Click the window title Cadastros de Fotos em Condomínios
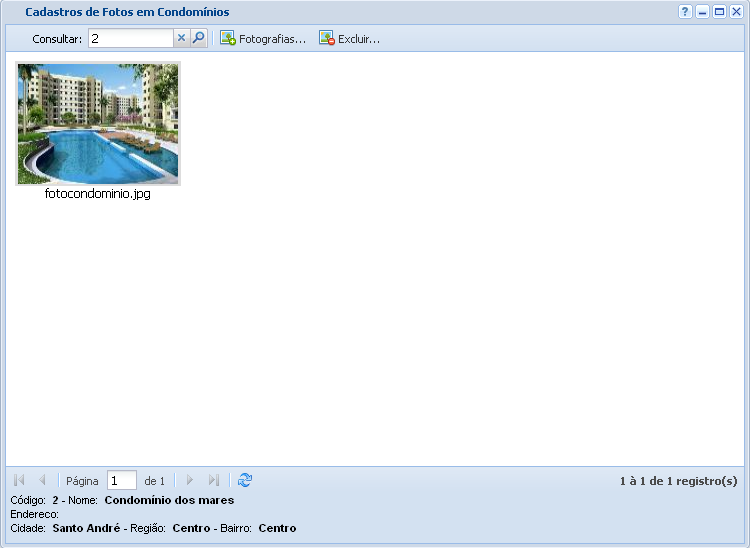This screenshot has width=750, height=548. (x=127, y=12)
